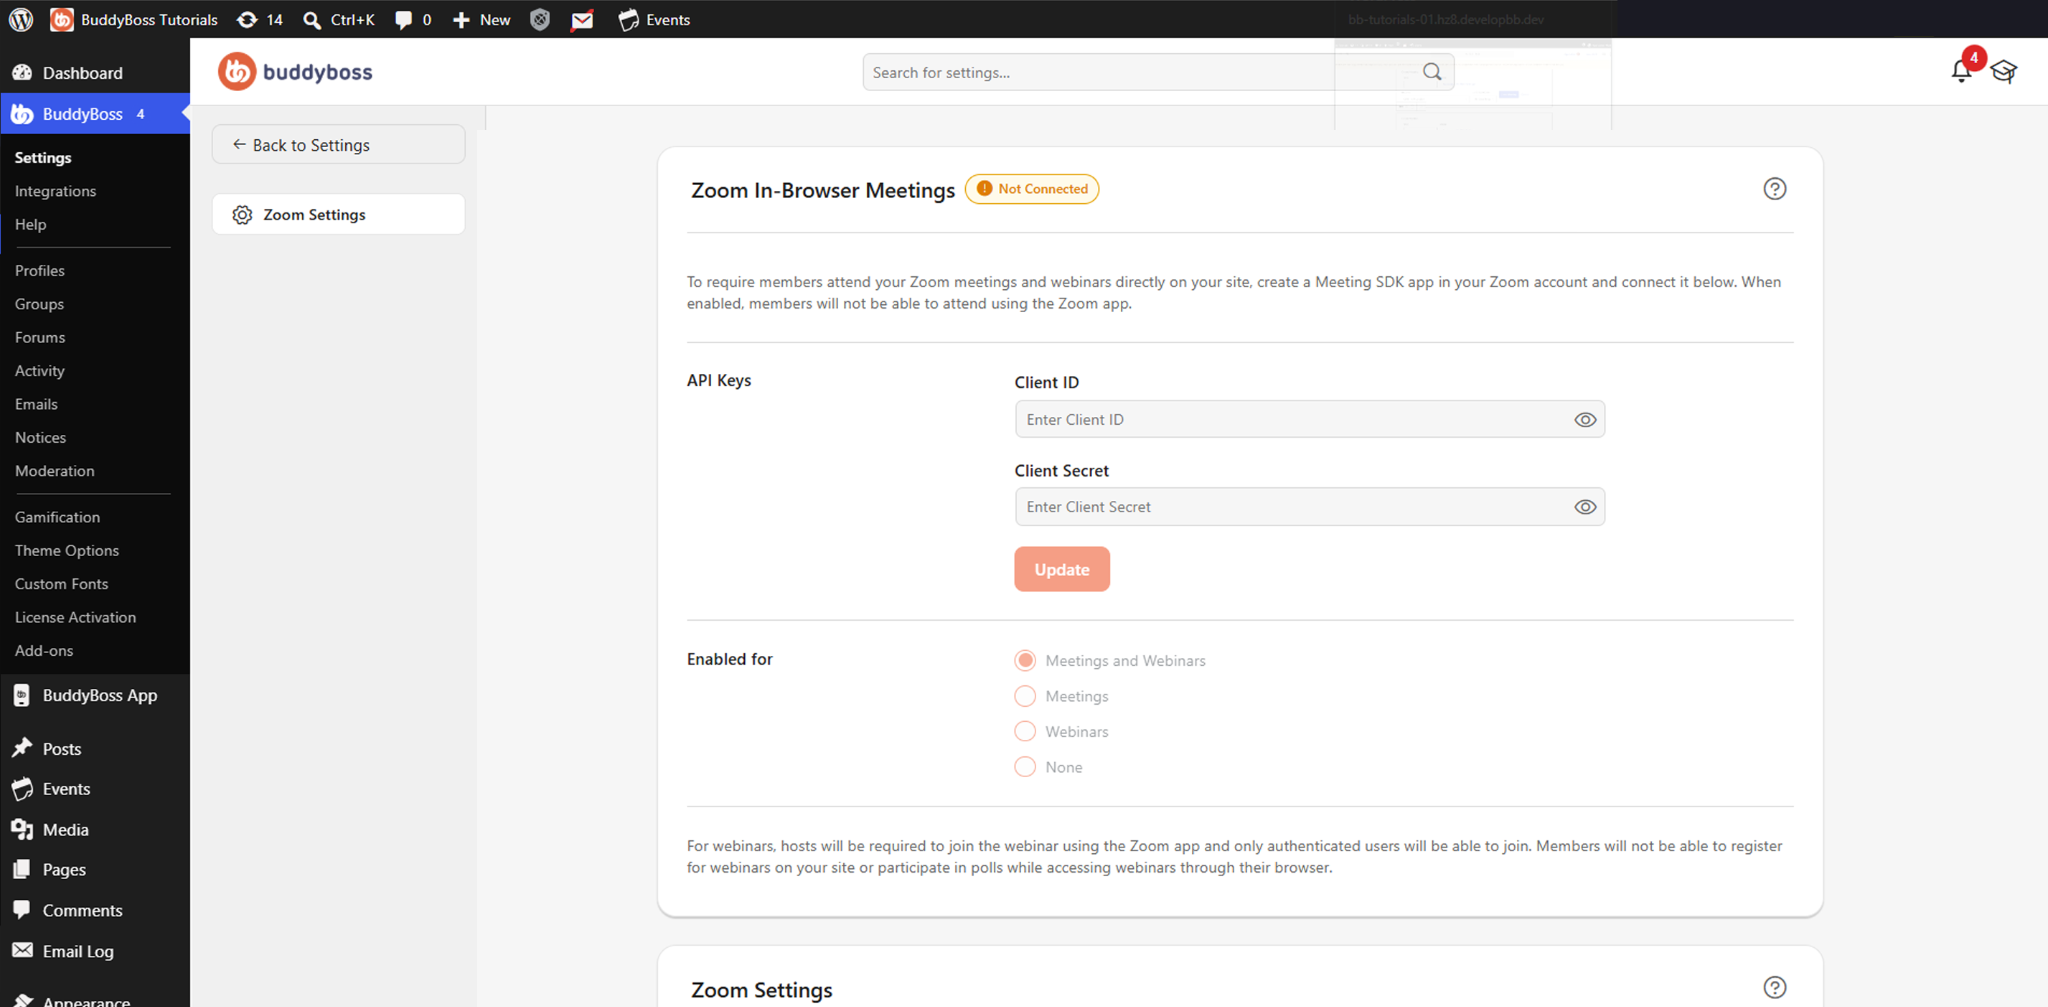The image size is (2048, 1007).
Task: Open BuddyBoss Tutorials site menu
Action: click(134, 19)
